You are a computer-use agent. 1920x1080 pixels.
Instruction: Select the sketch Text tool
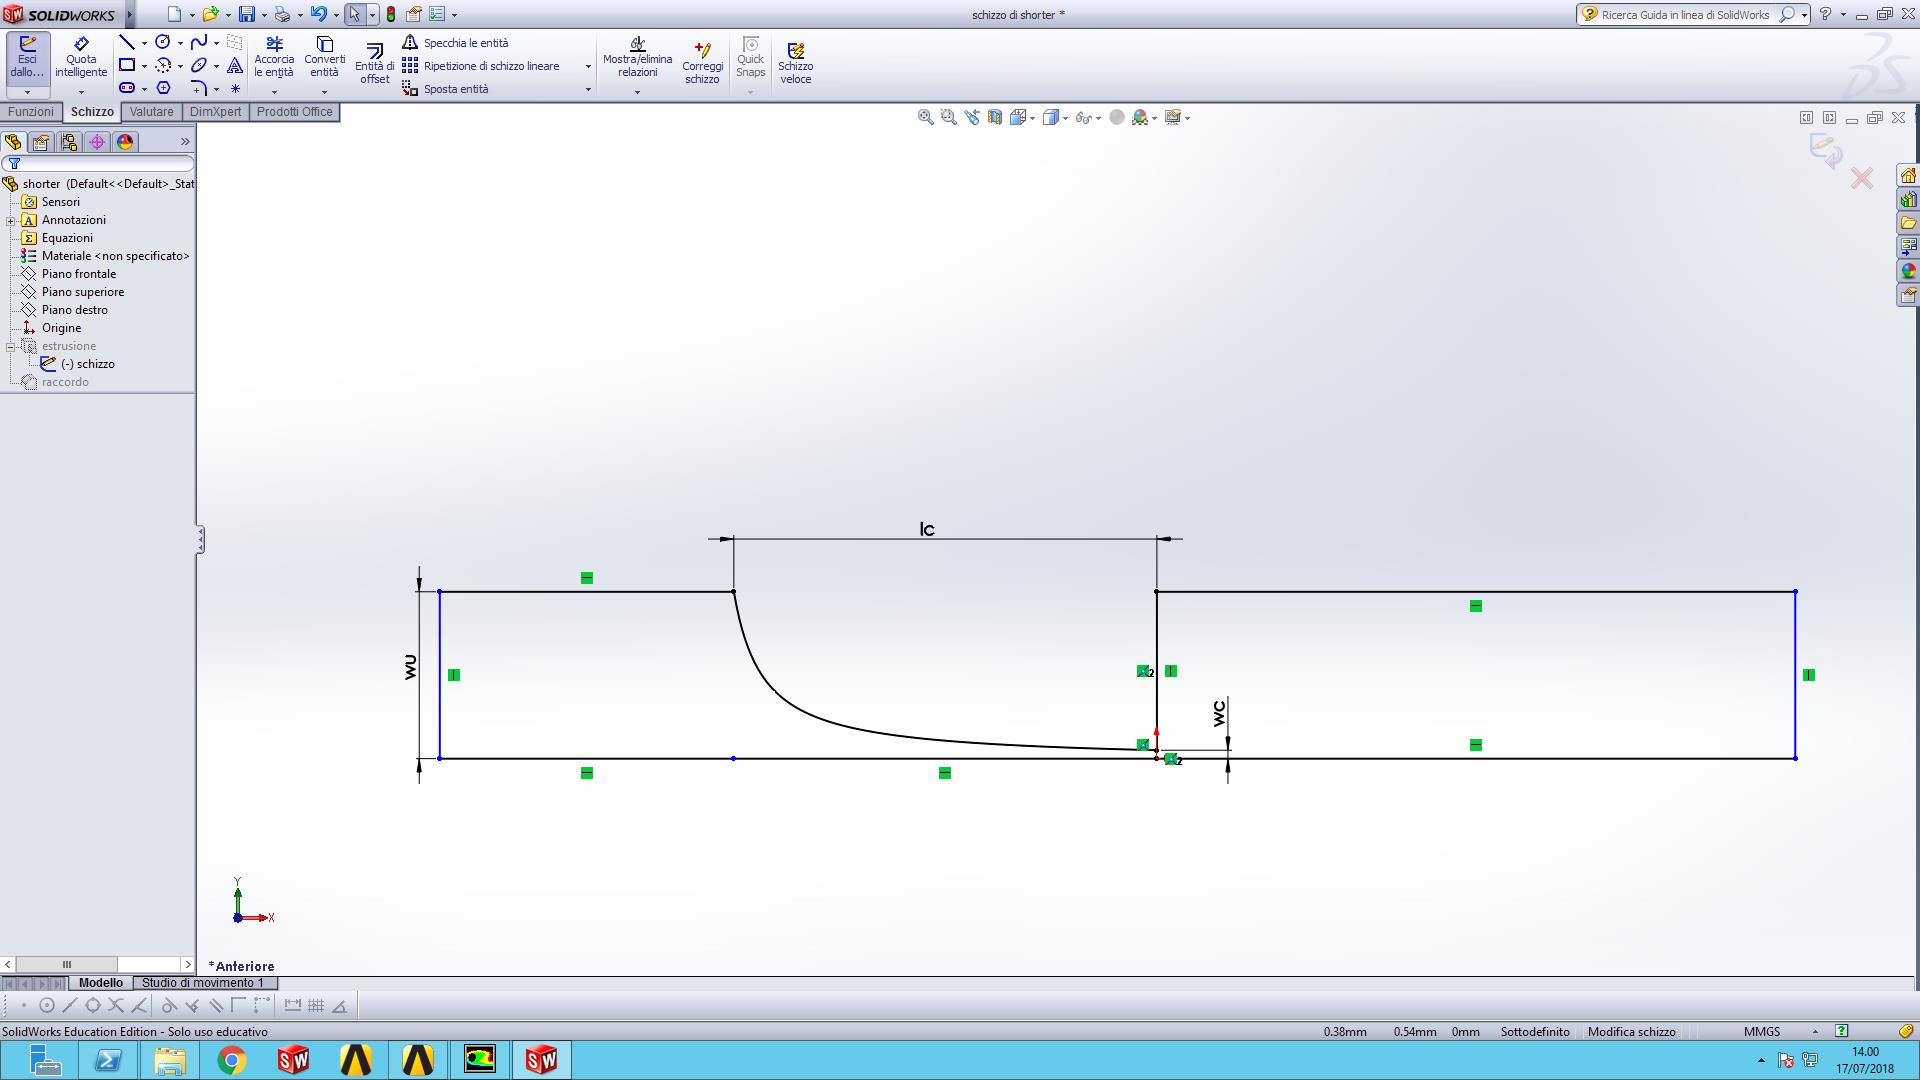coord(235,65)
